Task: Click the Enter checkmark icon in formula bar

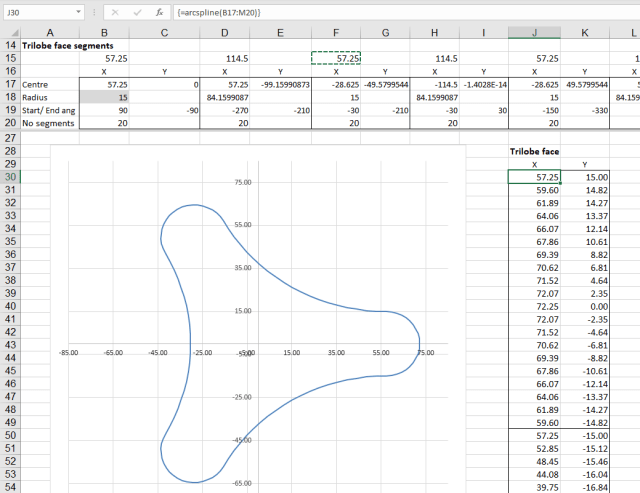Action: (136, 12)
